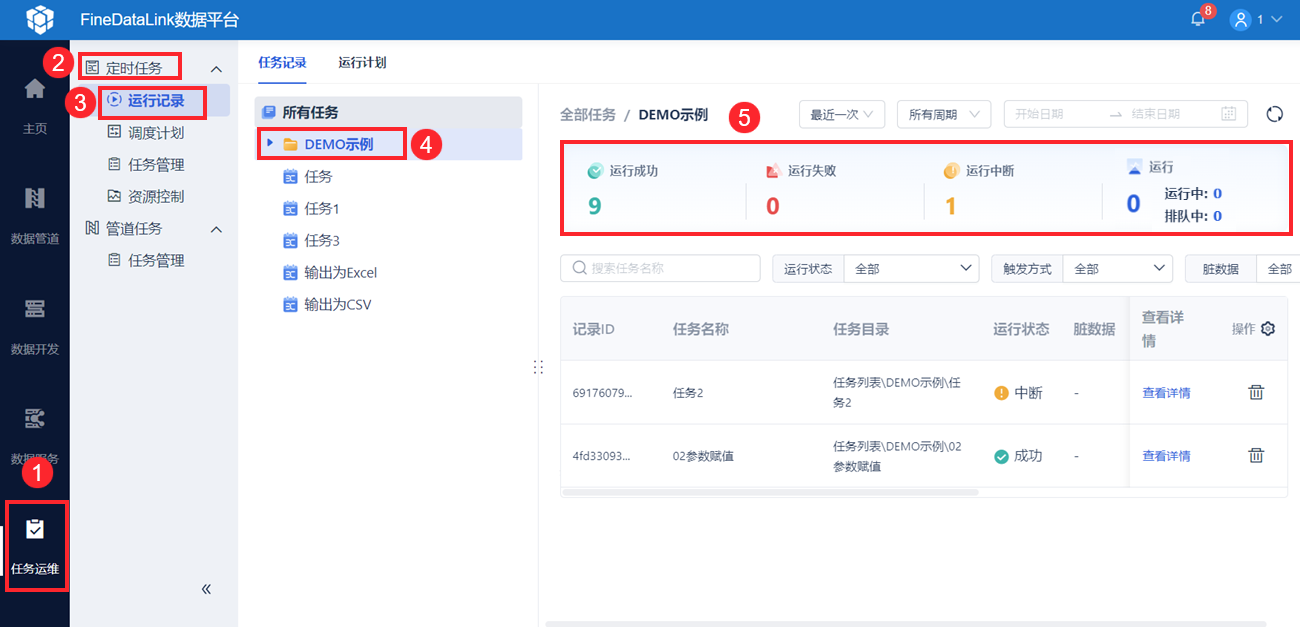Delete the 02参数赋值 record with trash icon
This screenshot has width=1300, height=627.
click(x=1256, y=455)
